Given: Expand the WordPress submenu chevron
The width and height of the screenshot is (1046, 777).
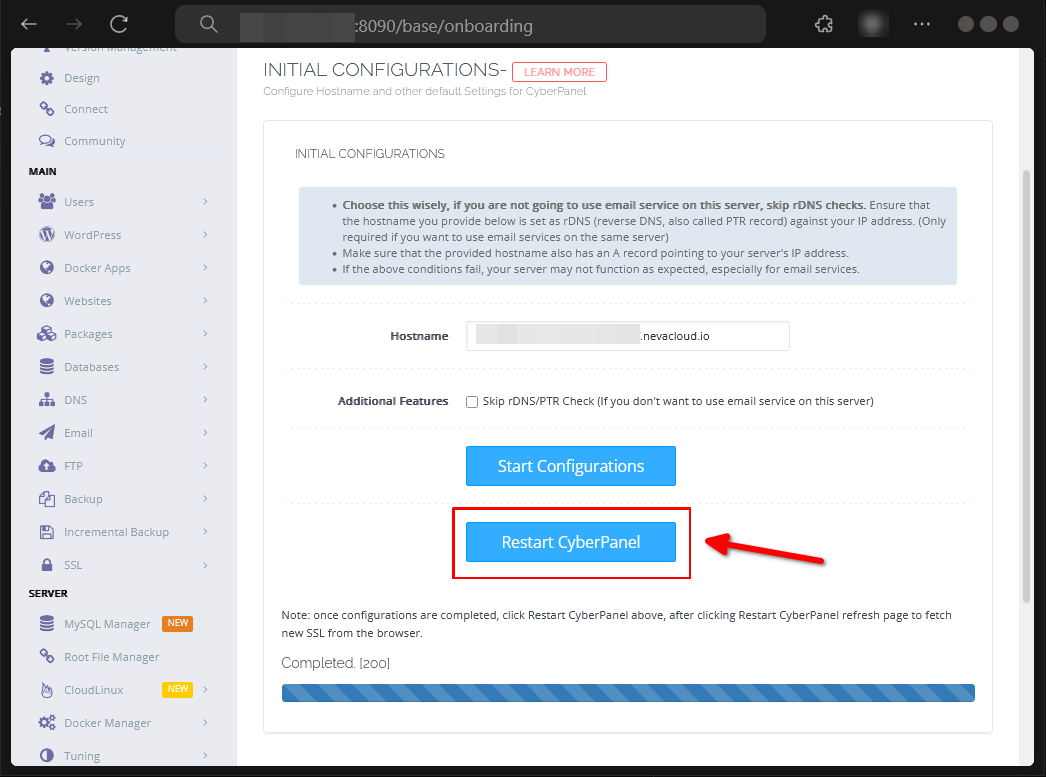Looking at the screenshot, I should (205, 235).
